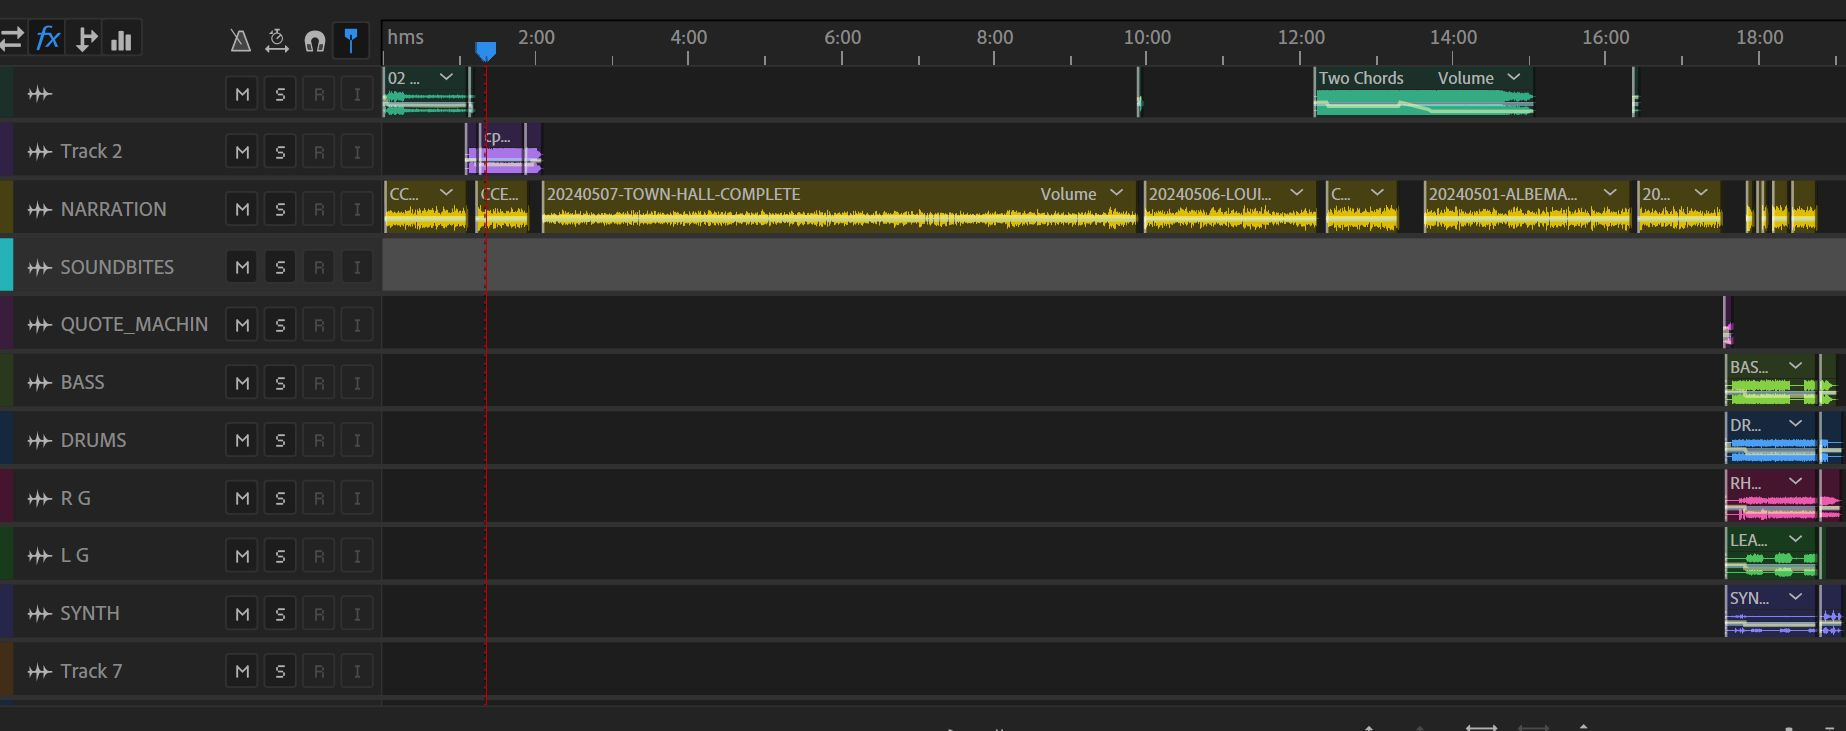
Task: Arm the DRUMS track for record
Action: (x=319, y=441)
